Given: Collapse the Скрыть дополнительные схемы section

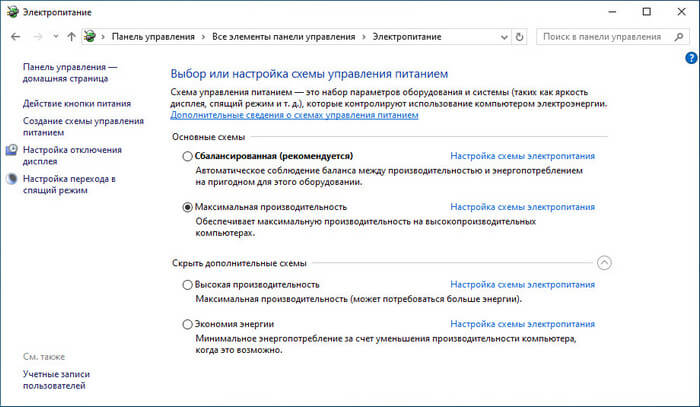Looking at the screenshot, I should click(x=604, y=263).
